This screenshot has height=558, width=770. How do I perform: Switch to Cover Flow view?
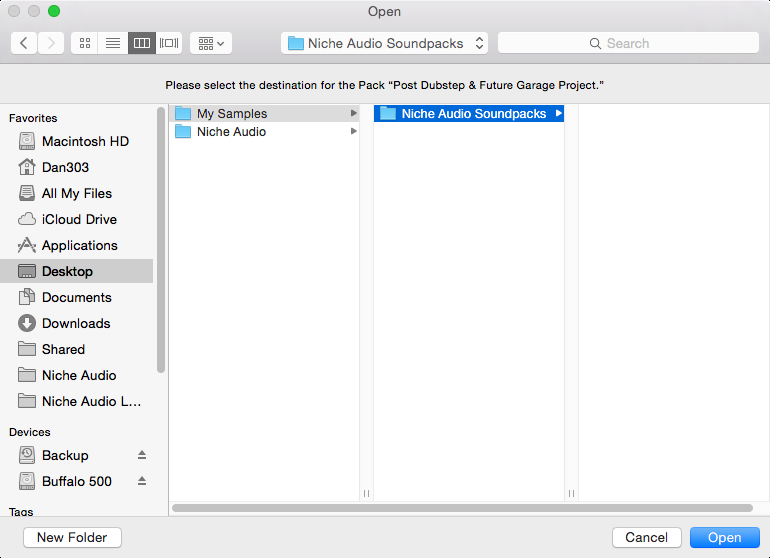point(169,43)
